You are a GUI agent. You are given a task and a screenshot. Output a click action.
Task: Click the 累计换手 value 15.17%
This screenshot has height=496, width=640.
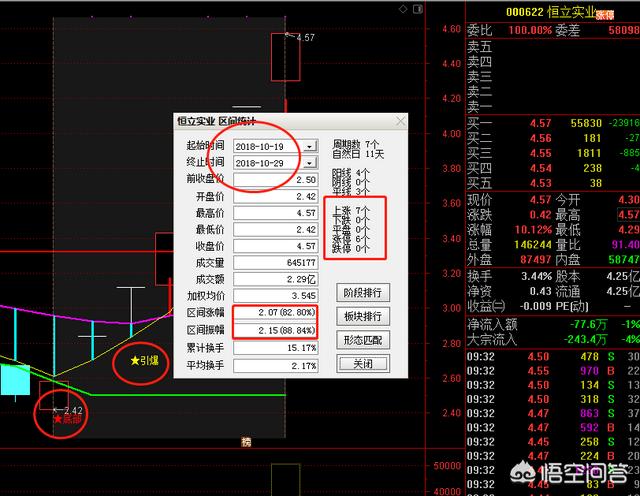click(x=276, y=348)
